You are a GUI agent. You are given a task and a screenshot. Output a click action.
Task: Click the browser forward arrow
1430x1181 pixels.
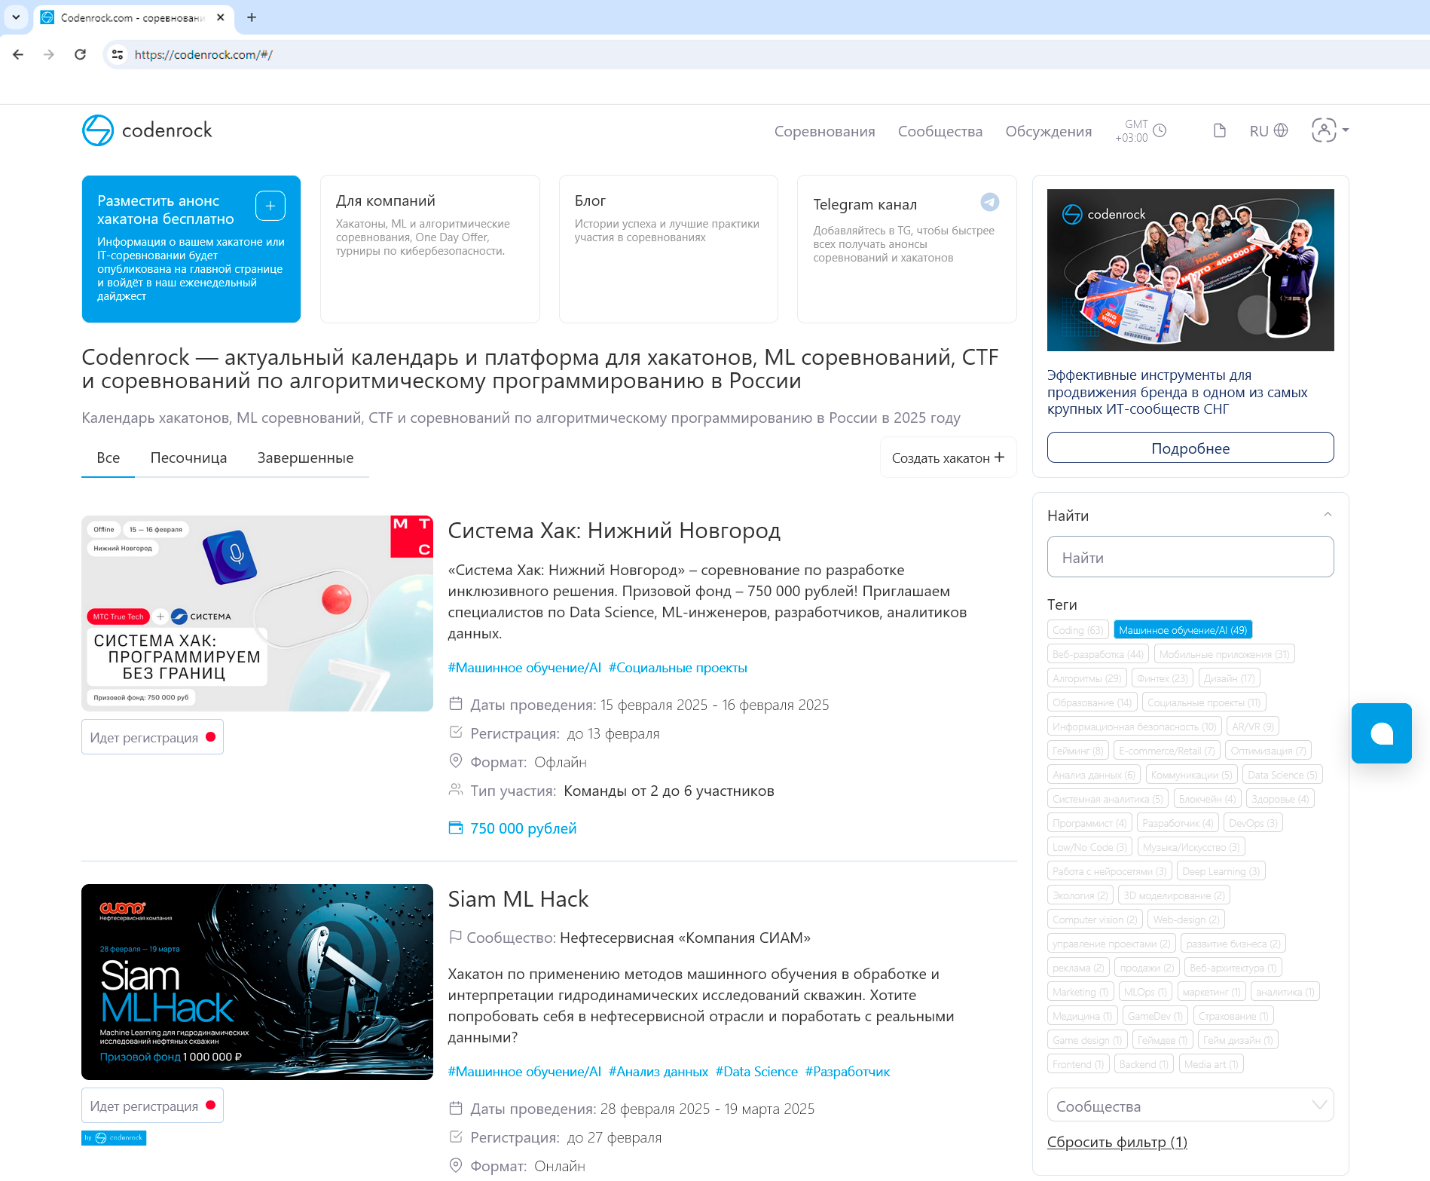[49, 55]
